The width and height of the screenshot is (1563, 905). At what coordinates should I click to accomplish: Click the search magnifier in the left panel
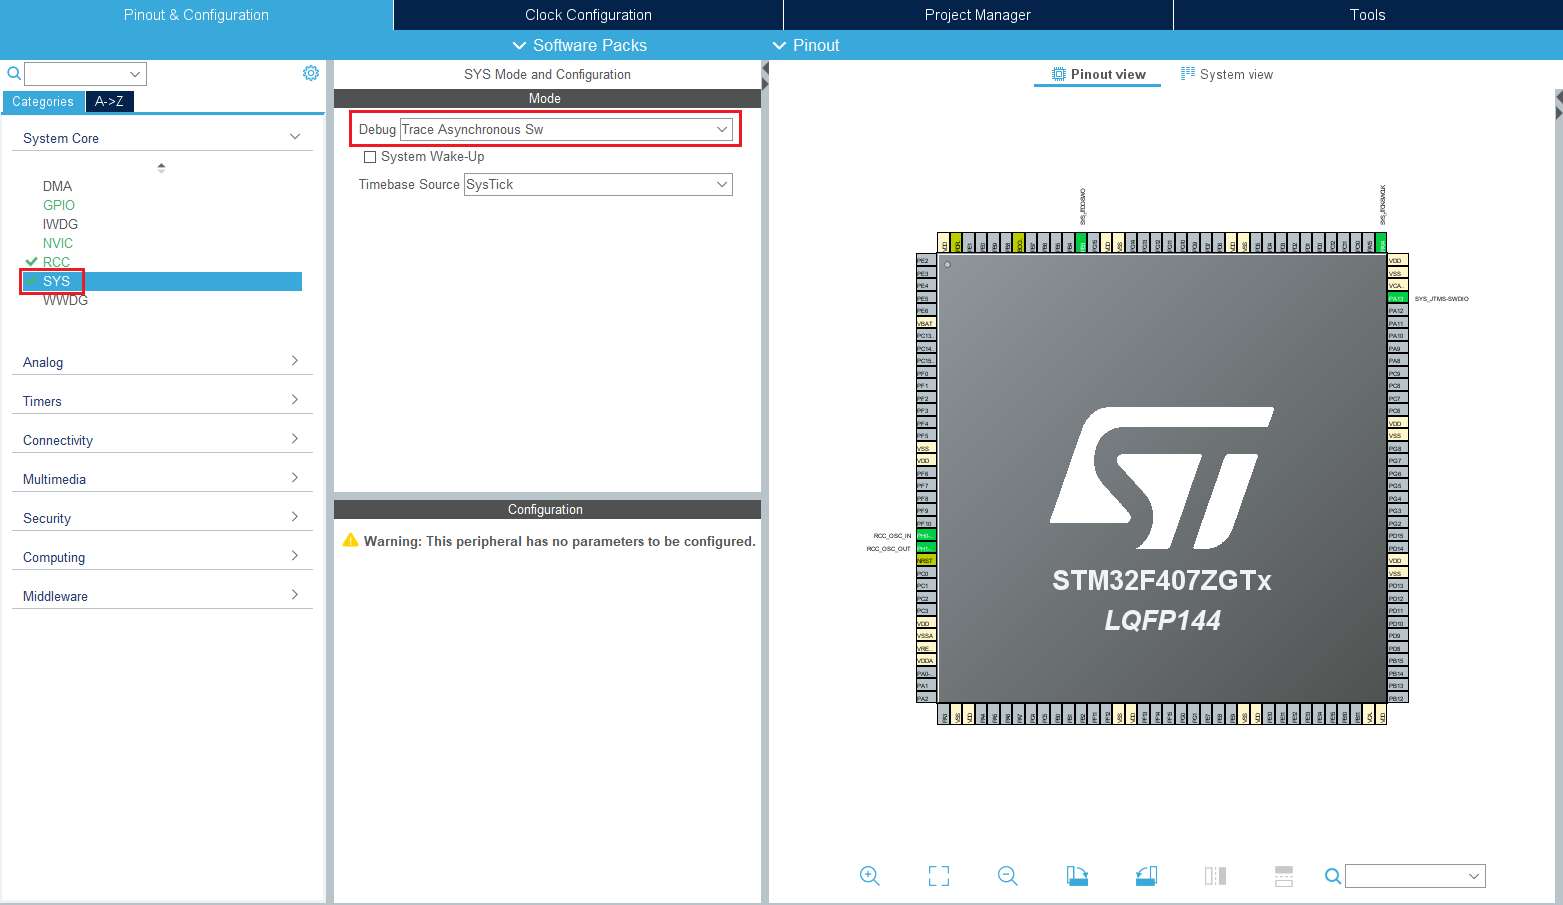click(13, 73)
